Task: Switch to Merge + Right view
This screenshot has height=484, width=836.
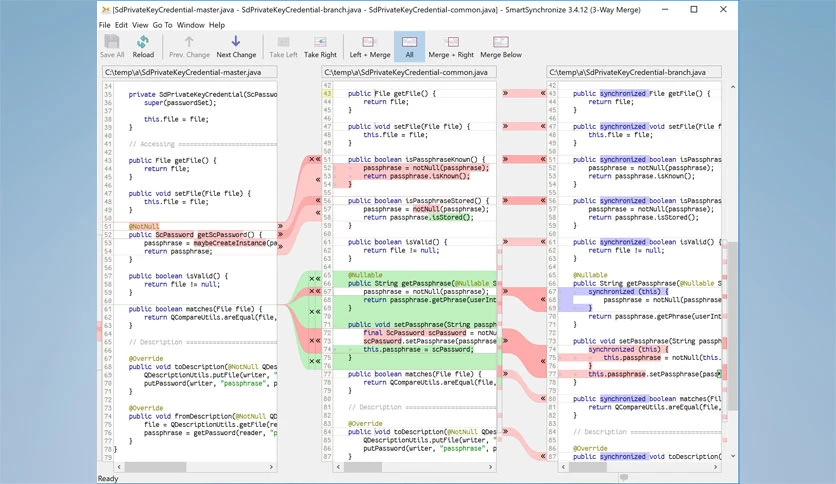Action: [451, 46]
